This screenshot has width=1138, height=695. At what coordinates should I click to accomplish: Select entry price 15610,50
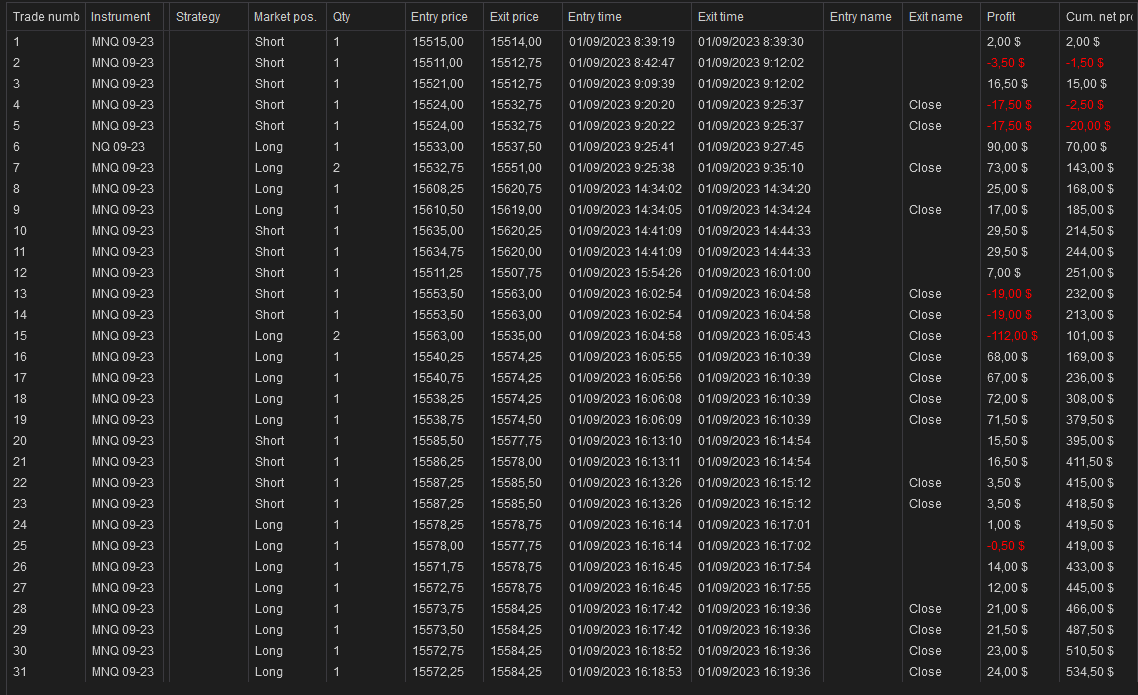(x=438, y=210)
